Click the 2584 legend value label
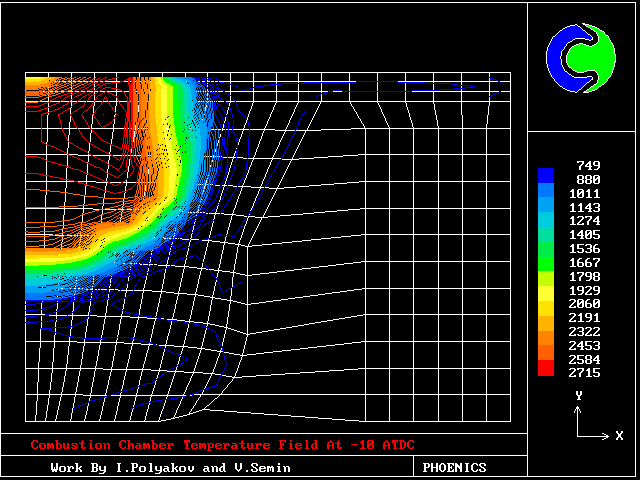 583,358
